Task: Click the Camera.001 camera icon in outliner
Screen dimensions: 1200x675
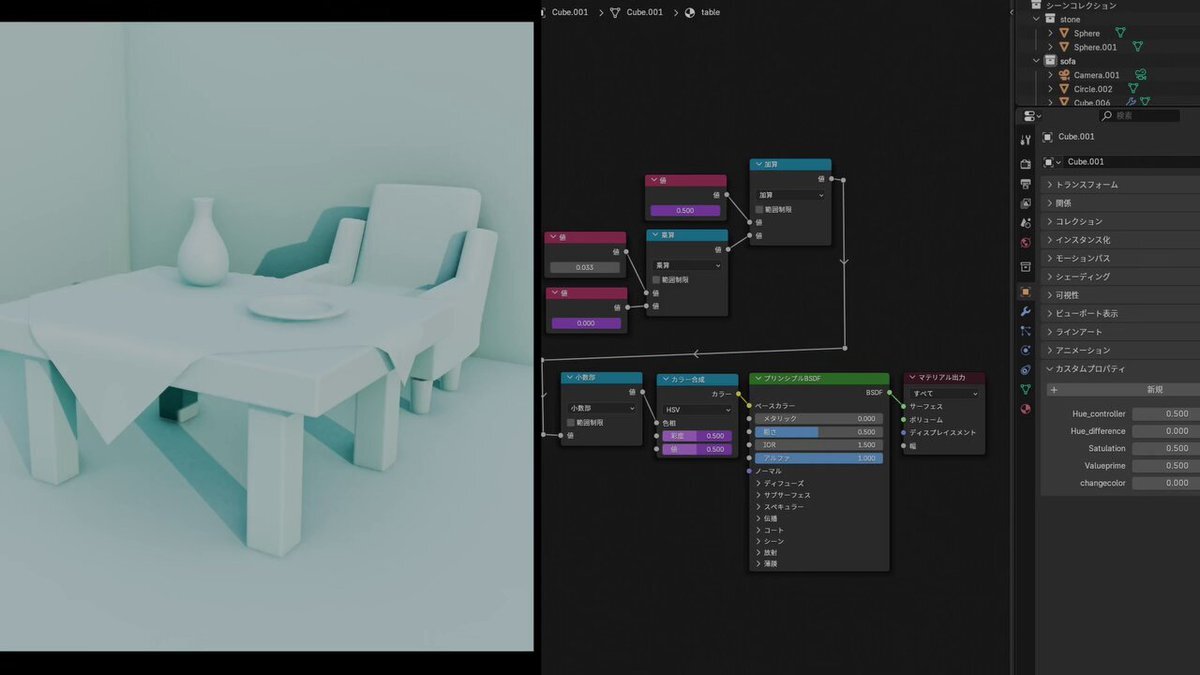Action: (x=1065, y=75)
